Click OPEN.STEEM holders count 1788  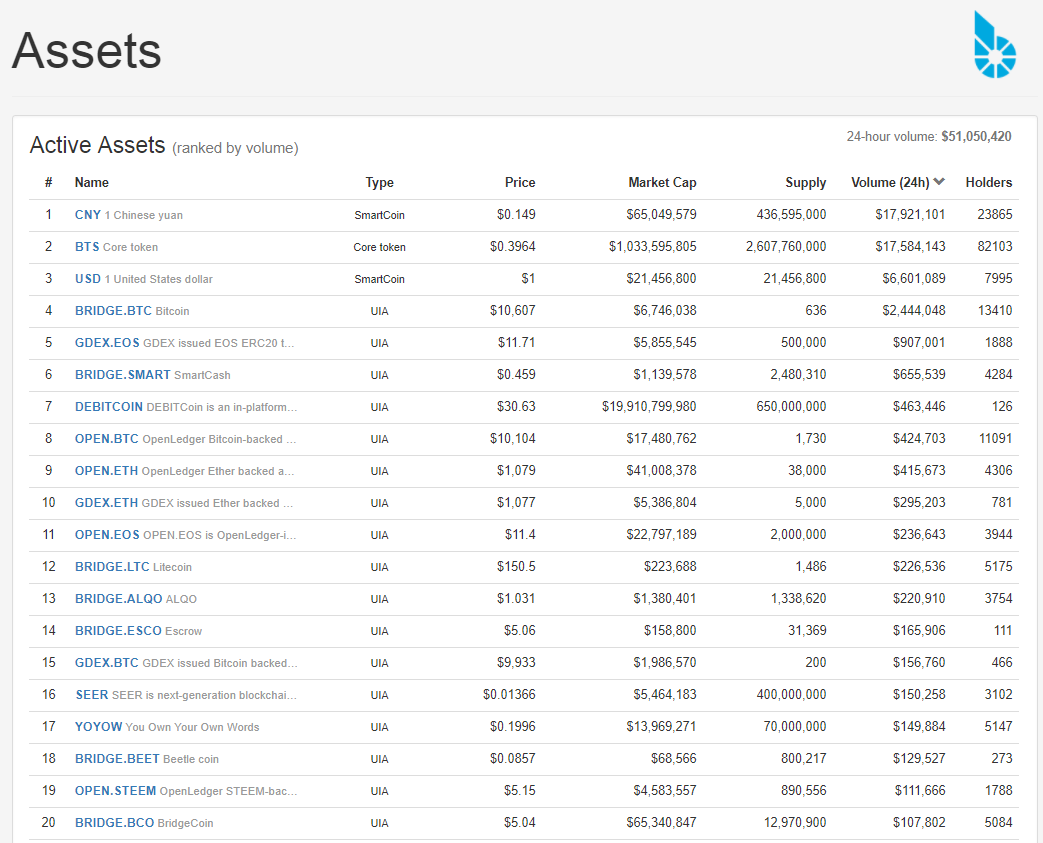[x=998, y=790]
